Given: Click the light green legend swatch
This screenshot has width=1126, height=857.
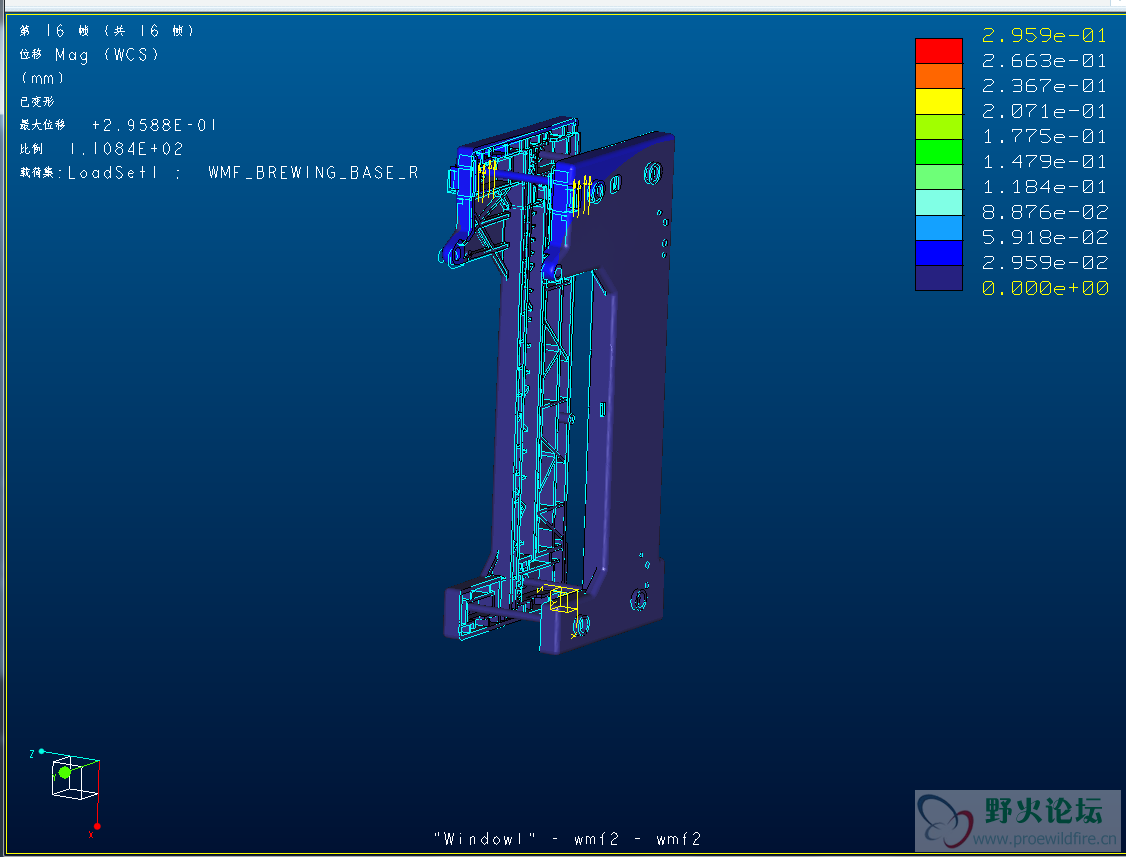Looking at the screenshot, I should click(x=939, y=177).
